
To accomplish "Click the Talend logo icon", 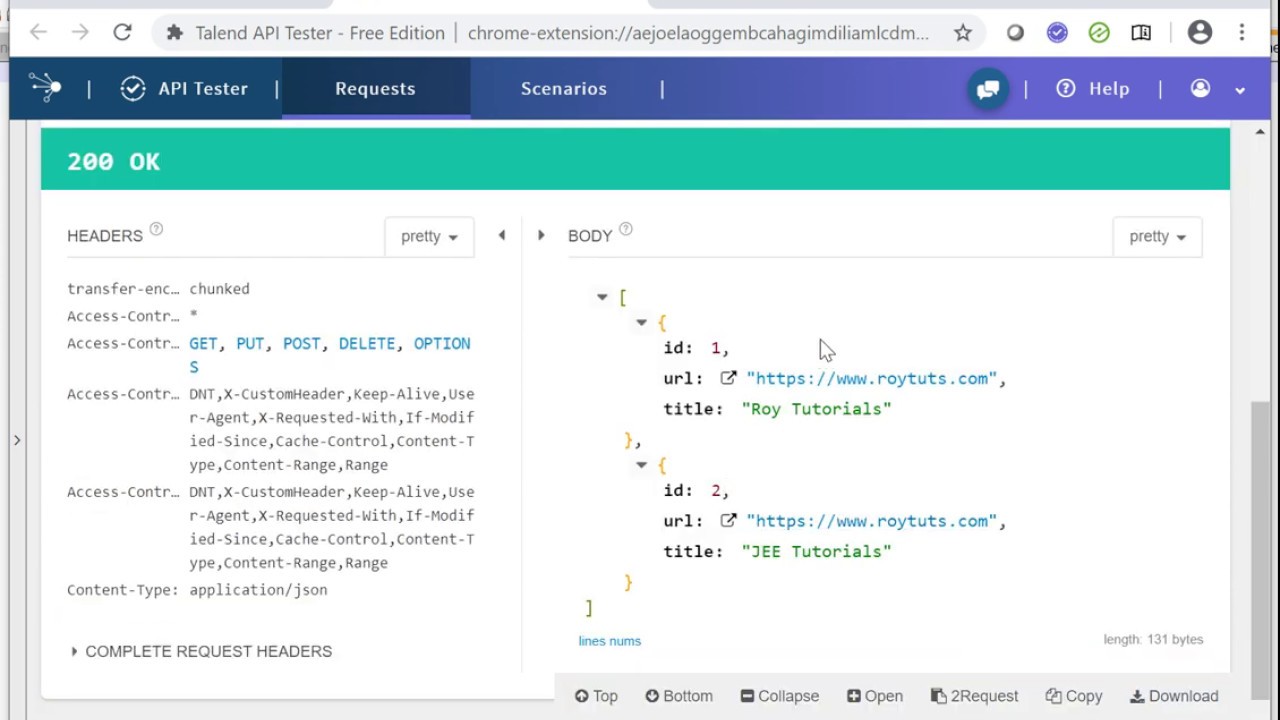I will point(45,87).
